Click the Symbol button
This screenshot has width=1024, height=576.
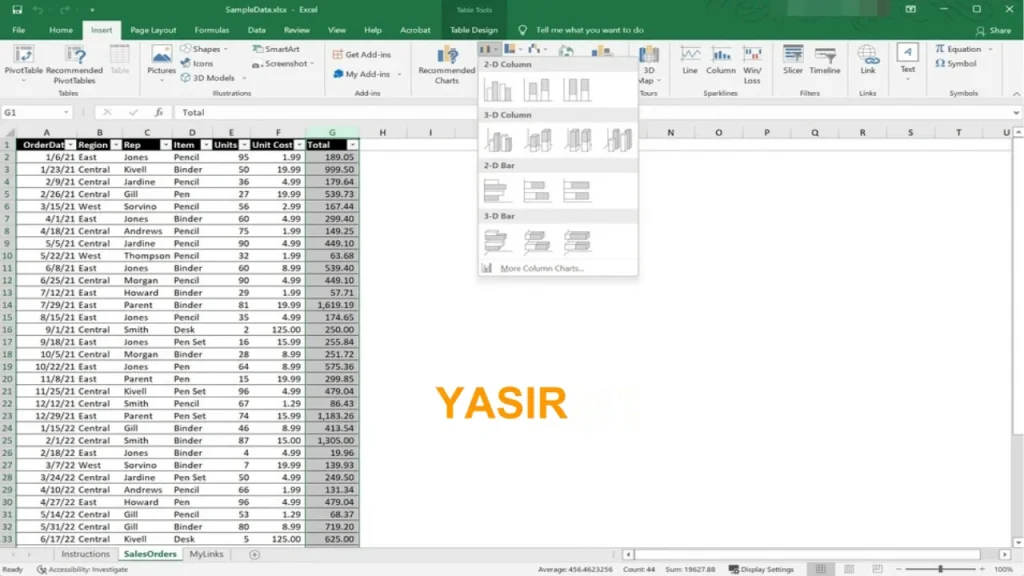955,63
